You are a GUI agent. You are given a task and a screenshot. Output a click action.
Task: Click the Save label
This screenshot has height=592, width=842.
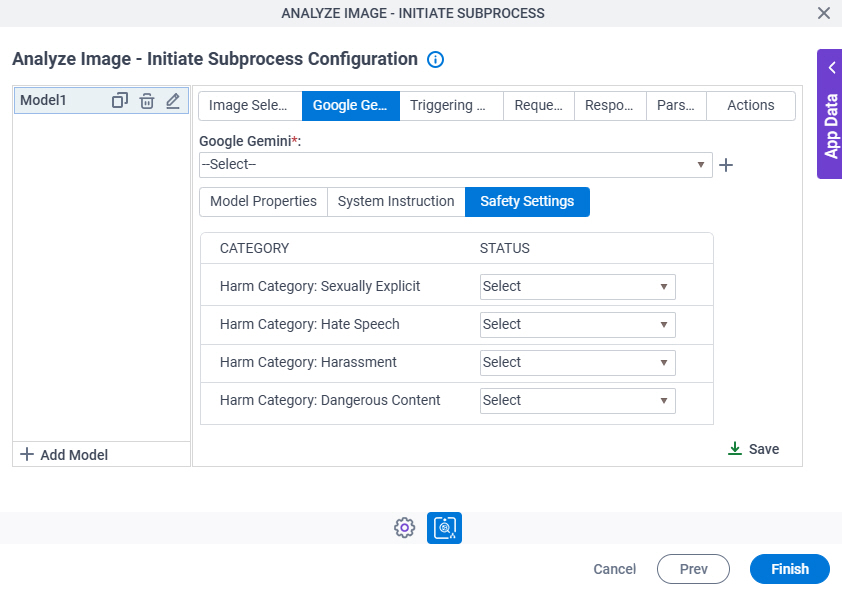pos(764,449)
